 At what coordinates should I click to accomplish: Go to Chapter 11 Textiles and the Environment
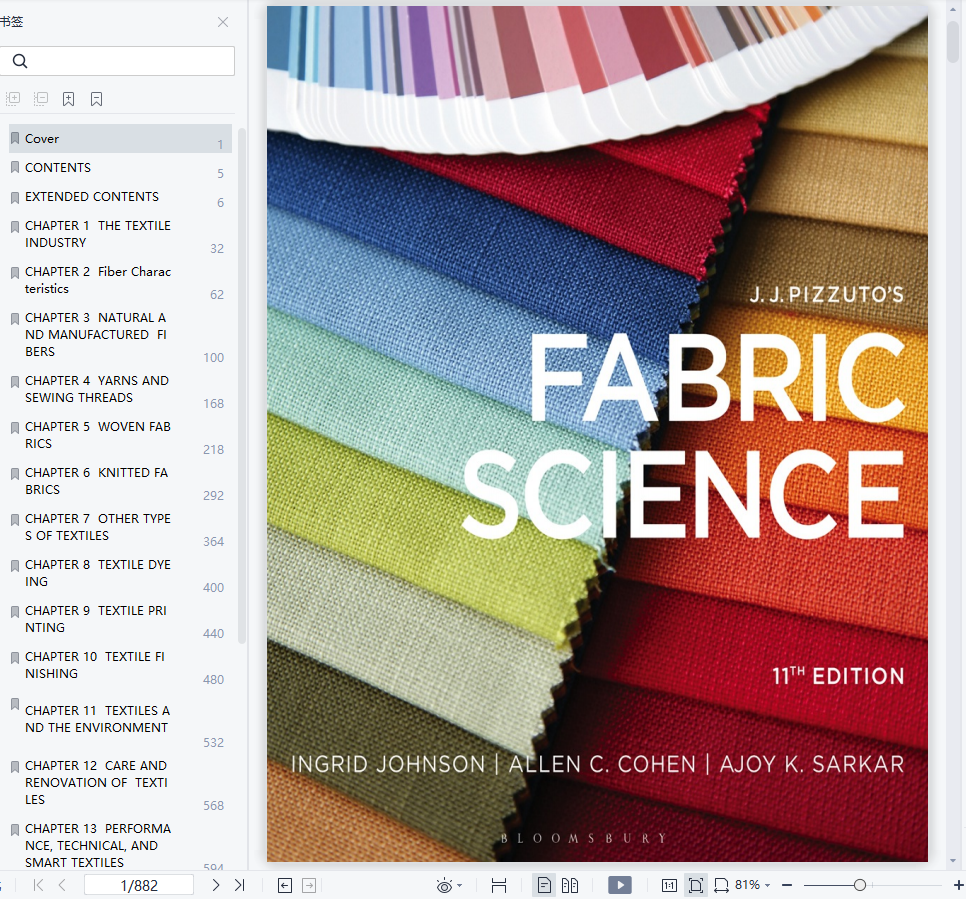120,719
